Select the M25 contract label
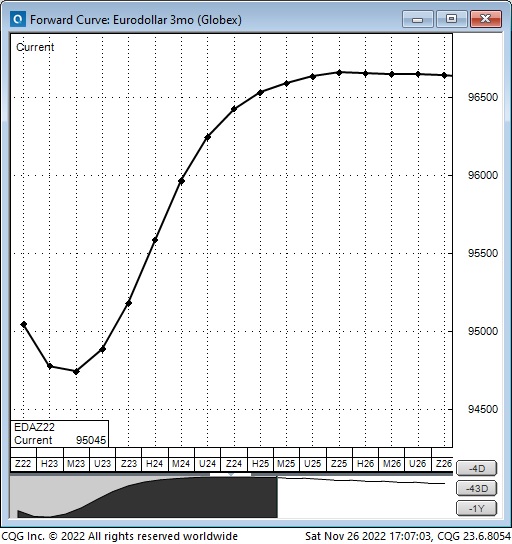Image resolution: width=512 pixels, height=544 pixels. pos(286,464)
